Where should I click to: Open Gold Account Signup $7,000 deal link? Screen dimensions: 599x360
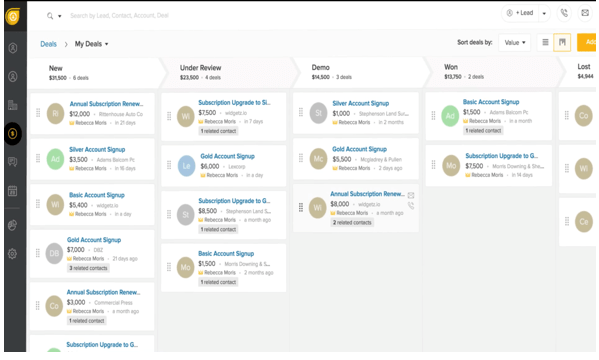click(94, 240)
